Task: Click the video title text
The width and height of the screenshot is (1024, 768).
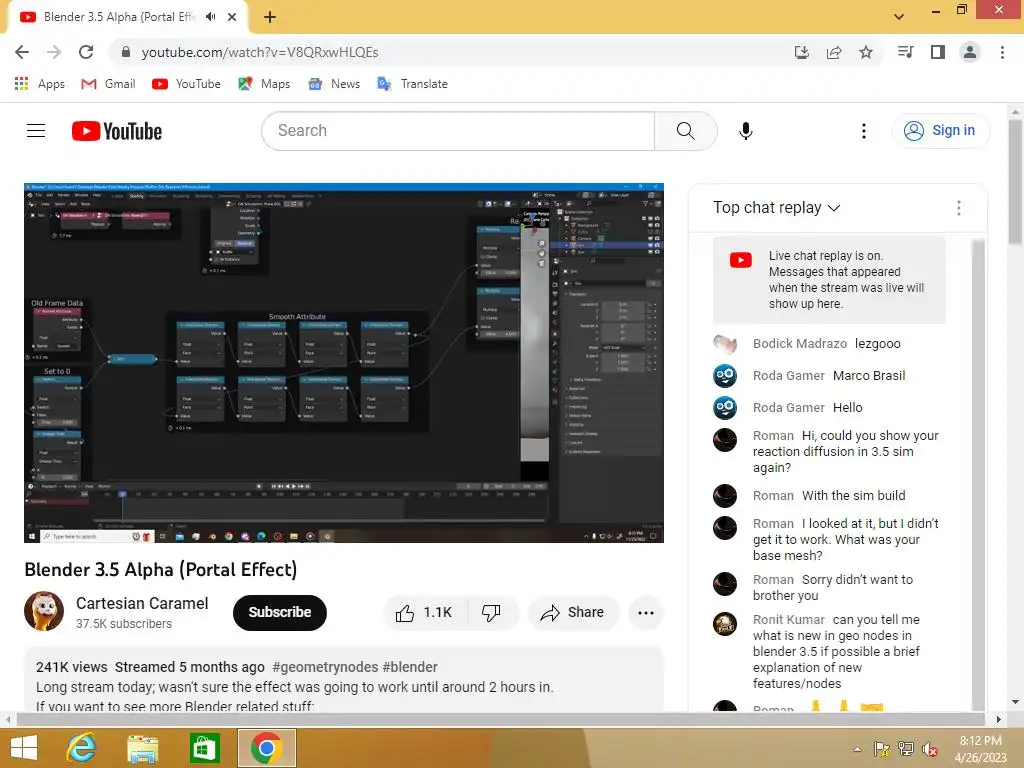Action: point(161,569)
